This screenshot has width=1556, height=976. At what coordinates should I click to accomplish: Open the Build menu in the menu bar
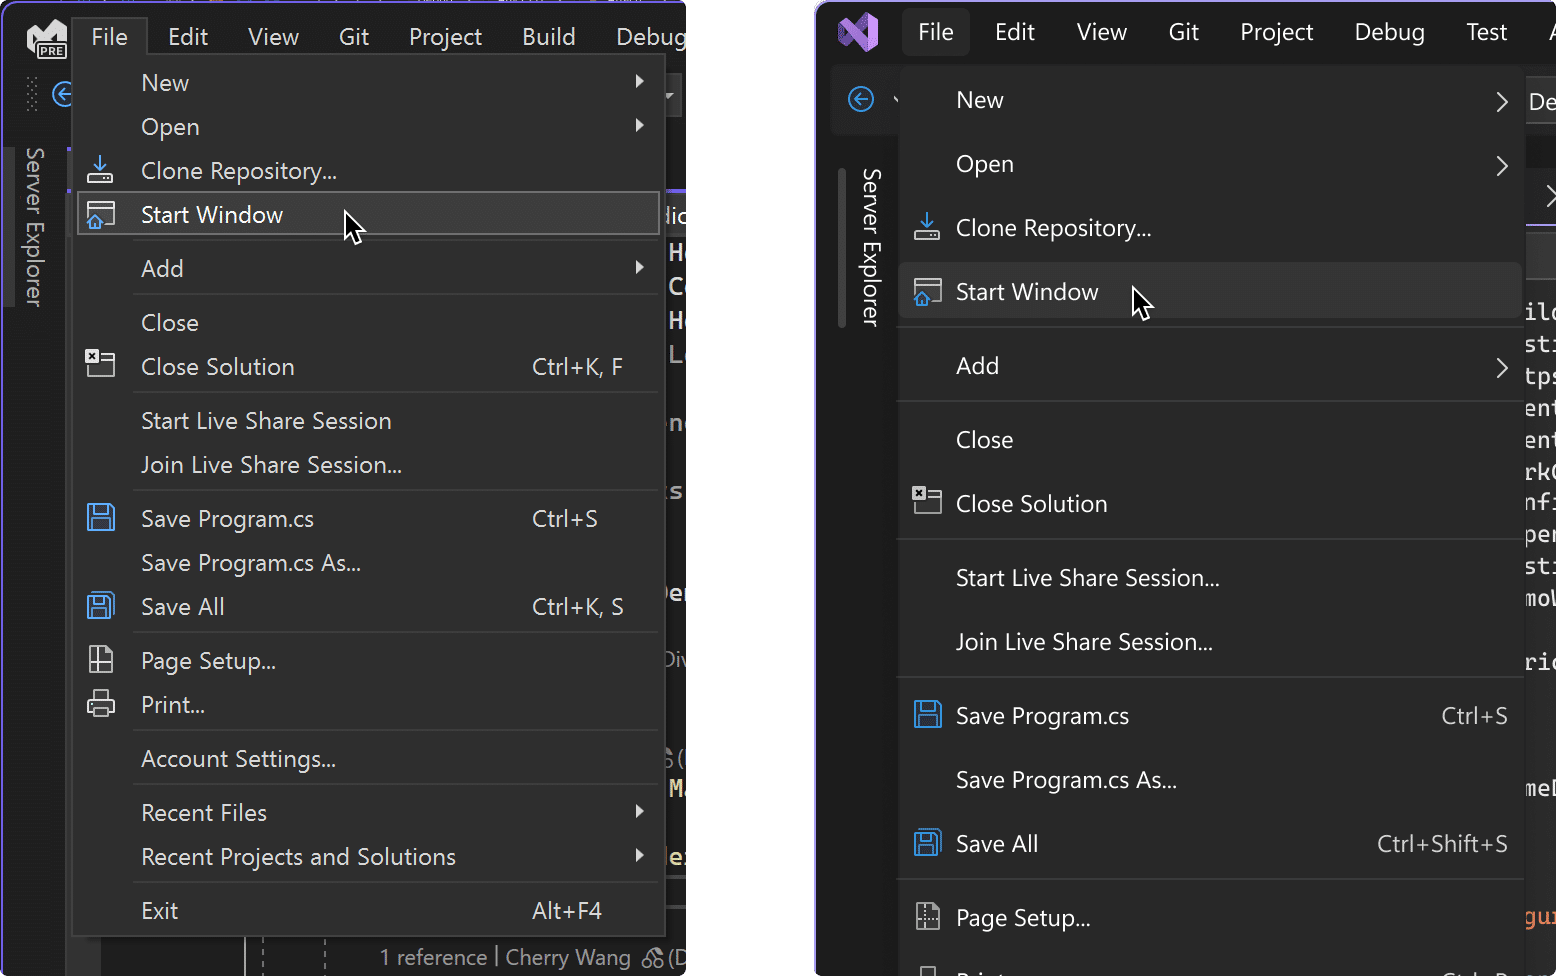pyautogui.click(x=548, y=37)
